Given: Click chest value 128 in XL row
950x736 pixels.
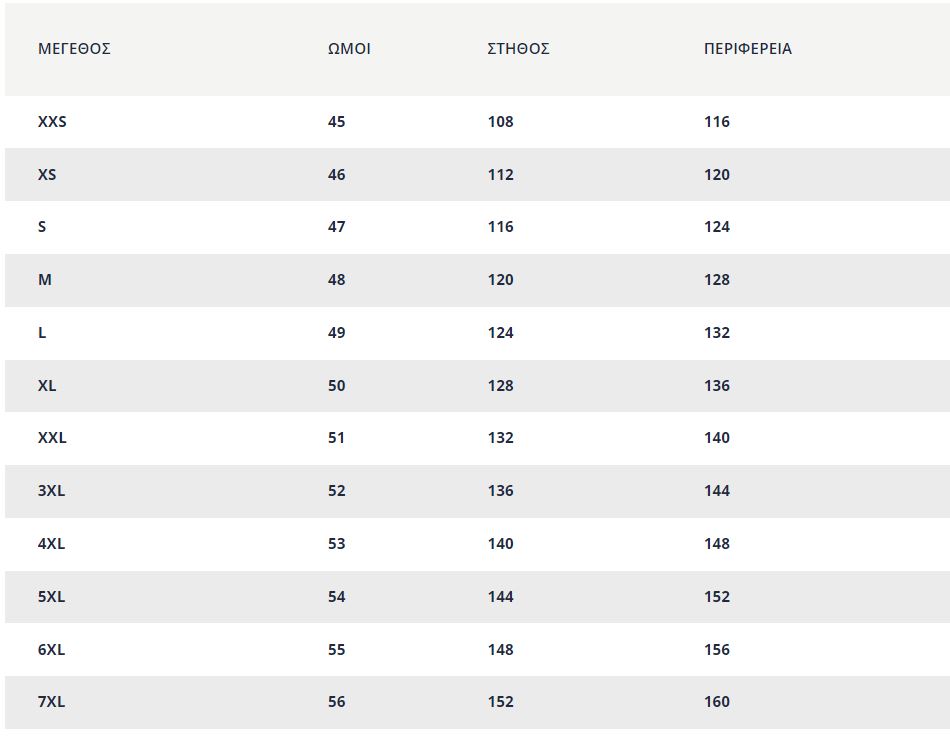Looking at the screenshot, I should click(x=500, y=385).
